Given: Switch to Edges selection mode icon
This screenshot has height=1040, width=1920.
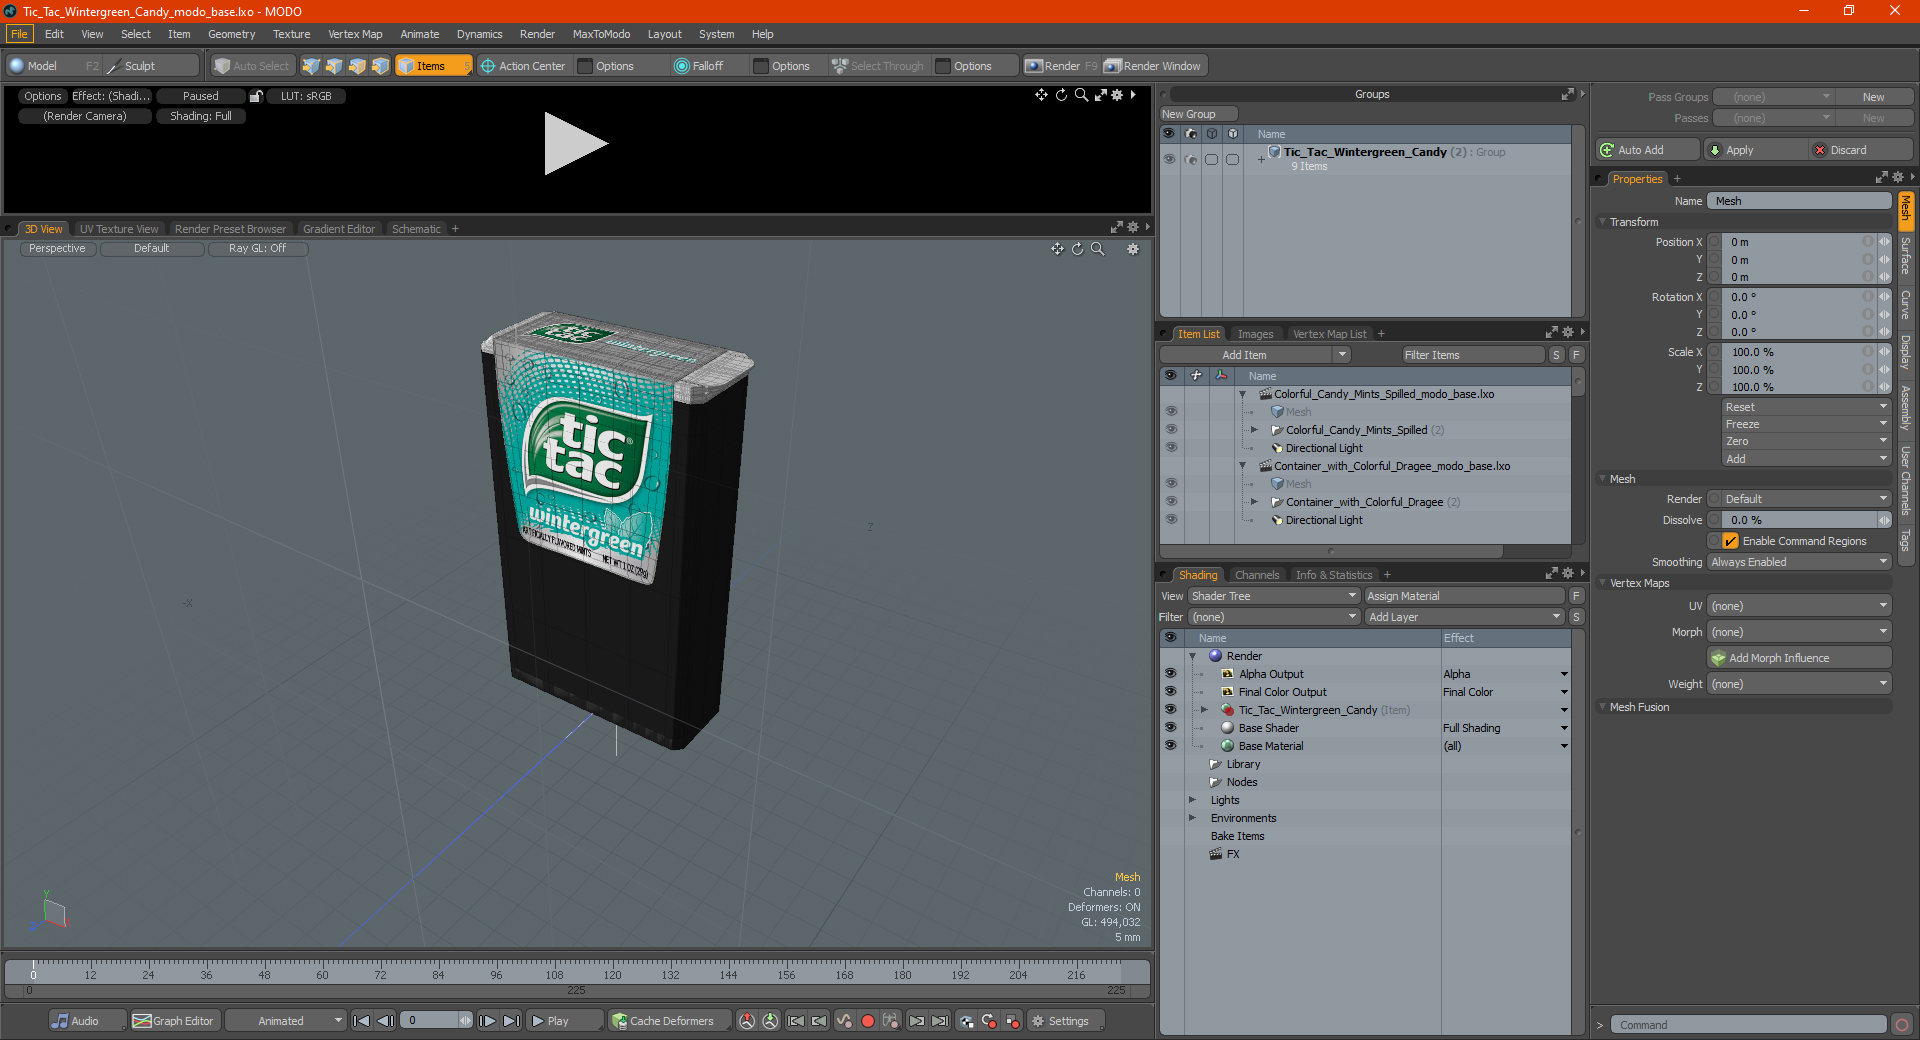Looking at the screenshot, I should click(x=334, y=66).
